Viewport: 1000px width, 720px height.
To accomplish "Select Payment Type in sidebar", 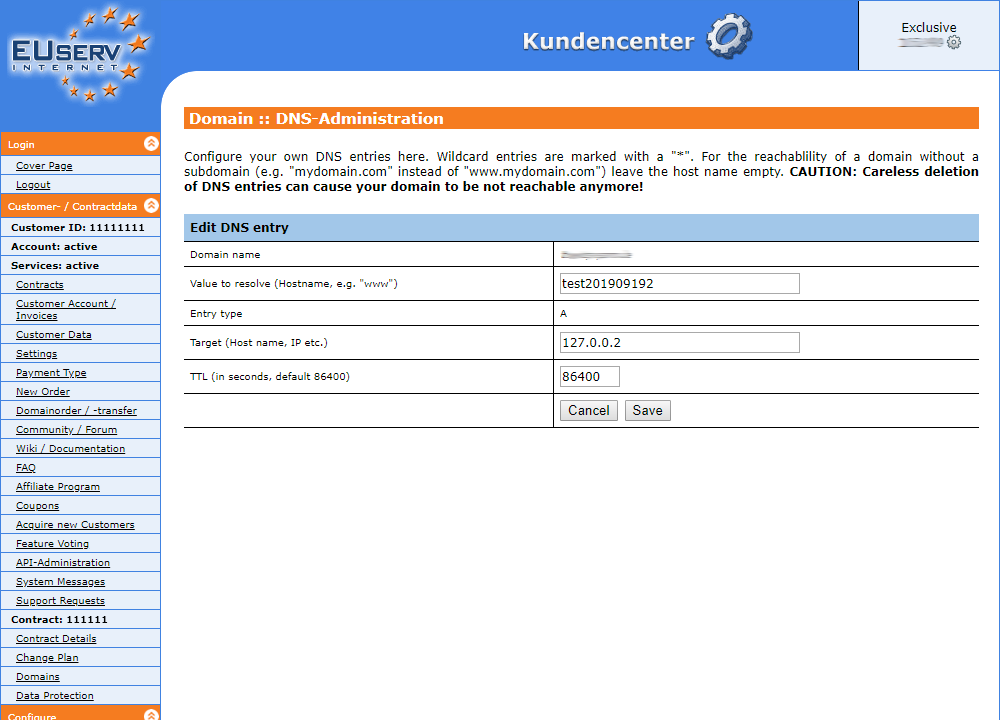I will point(51,373).
